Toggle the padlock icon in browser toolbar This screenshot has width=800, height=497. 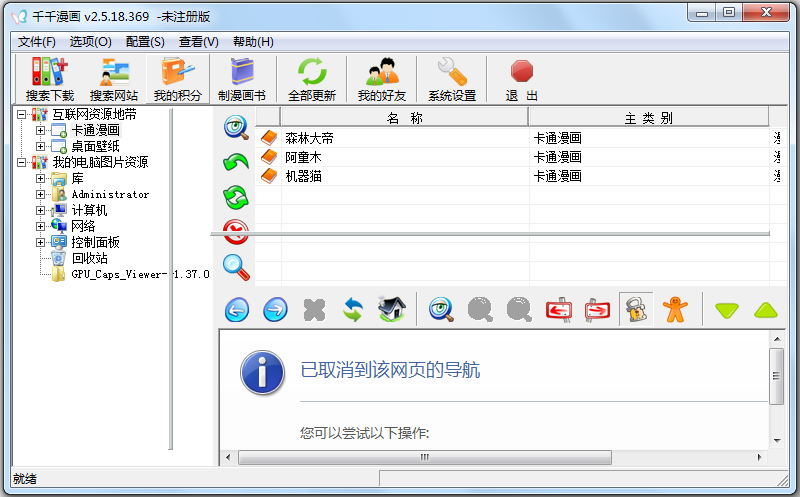click(635, 310)
